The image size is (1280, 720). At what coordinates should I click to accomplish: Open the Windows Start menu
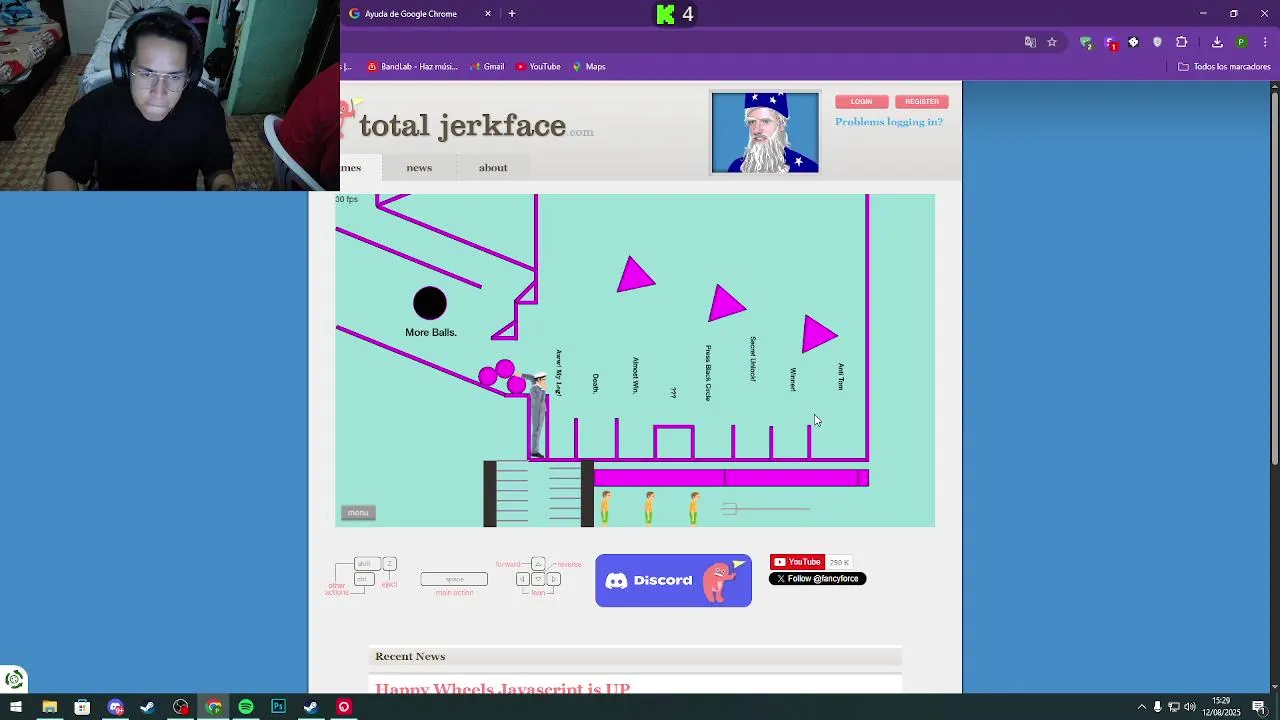pos(16,707)
